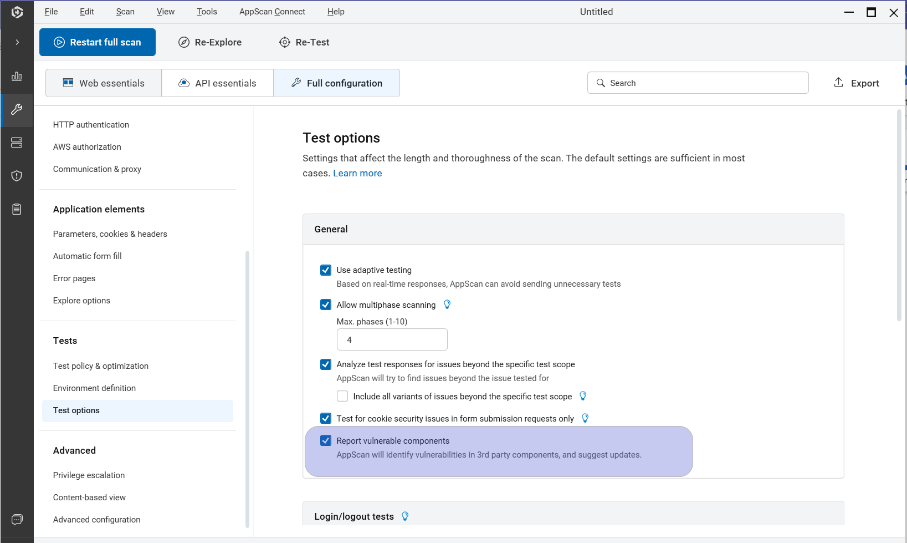
Task: Open the View menu
Action: pyautogui.click(x=165, y=12)
